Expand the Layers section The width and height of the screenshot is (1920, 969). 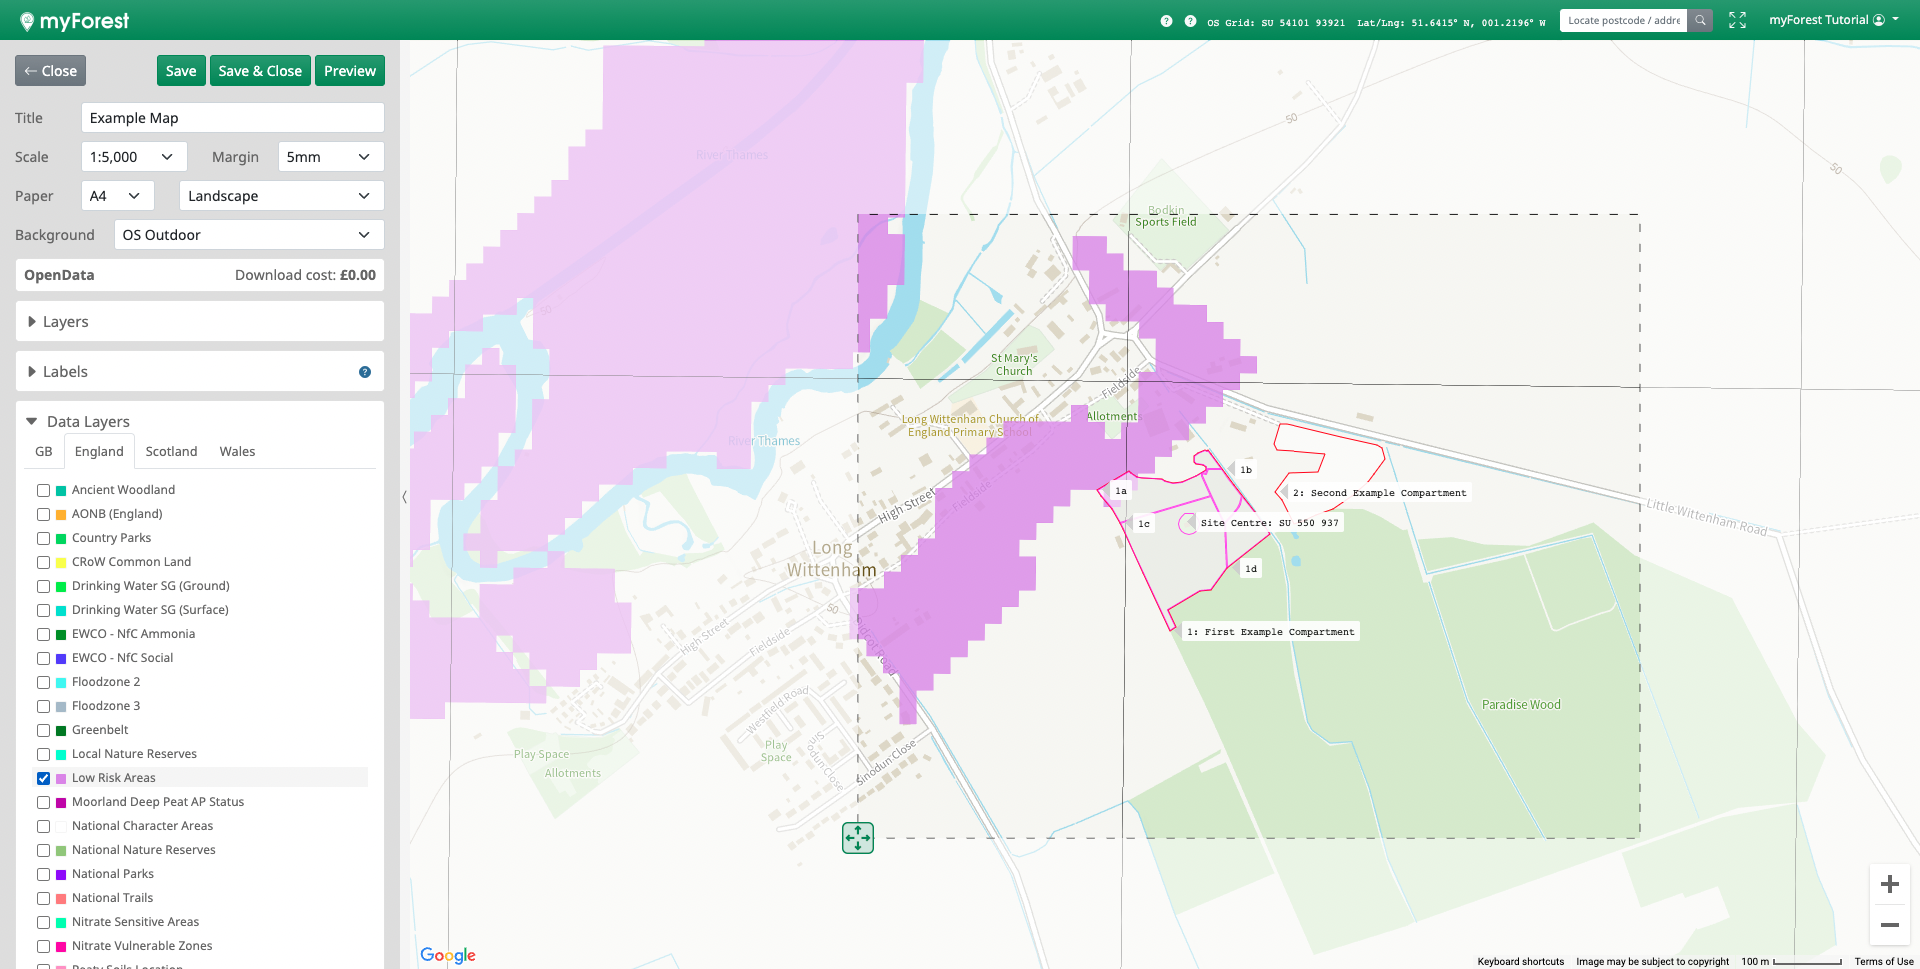coord(66,322)
